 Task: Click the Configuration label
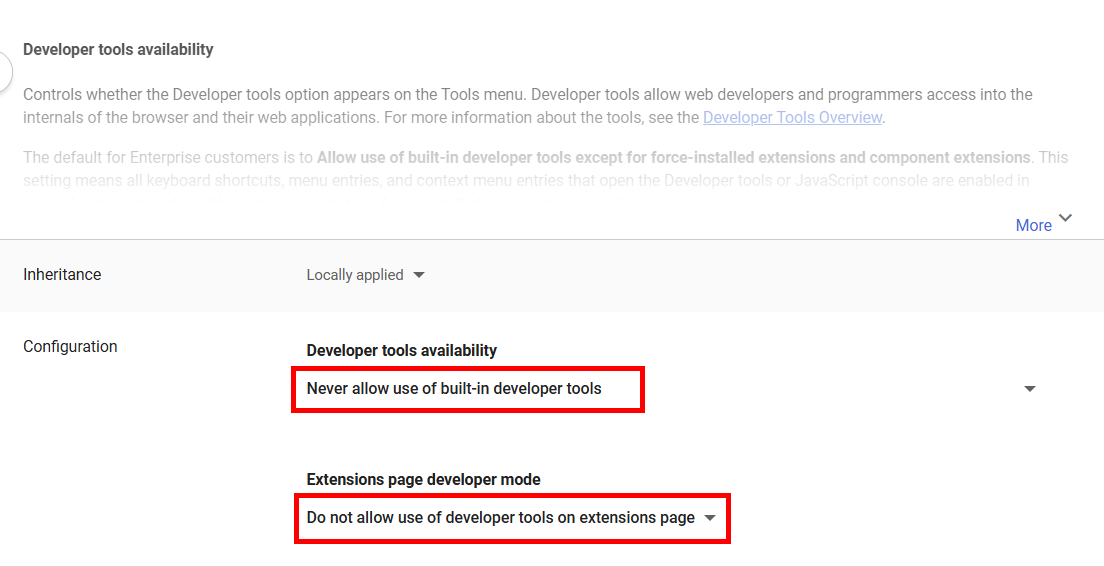pos(70,346)
